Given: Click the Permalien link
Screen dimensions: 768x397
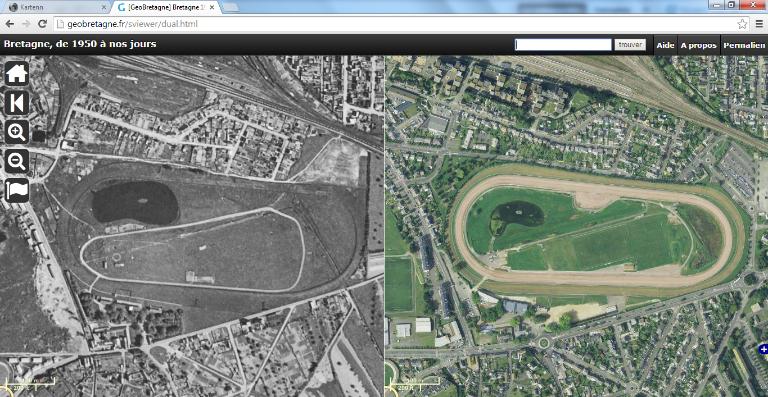Looking at the screenshot, I should point(744,45).
